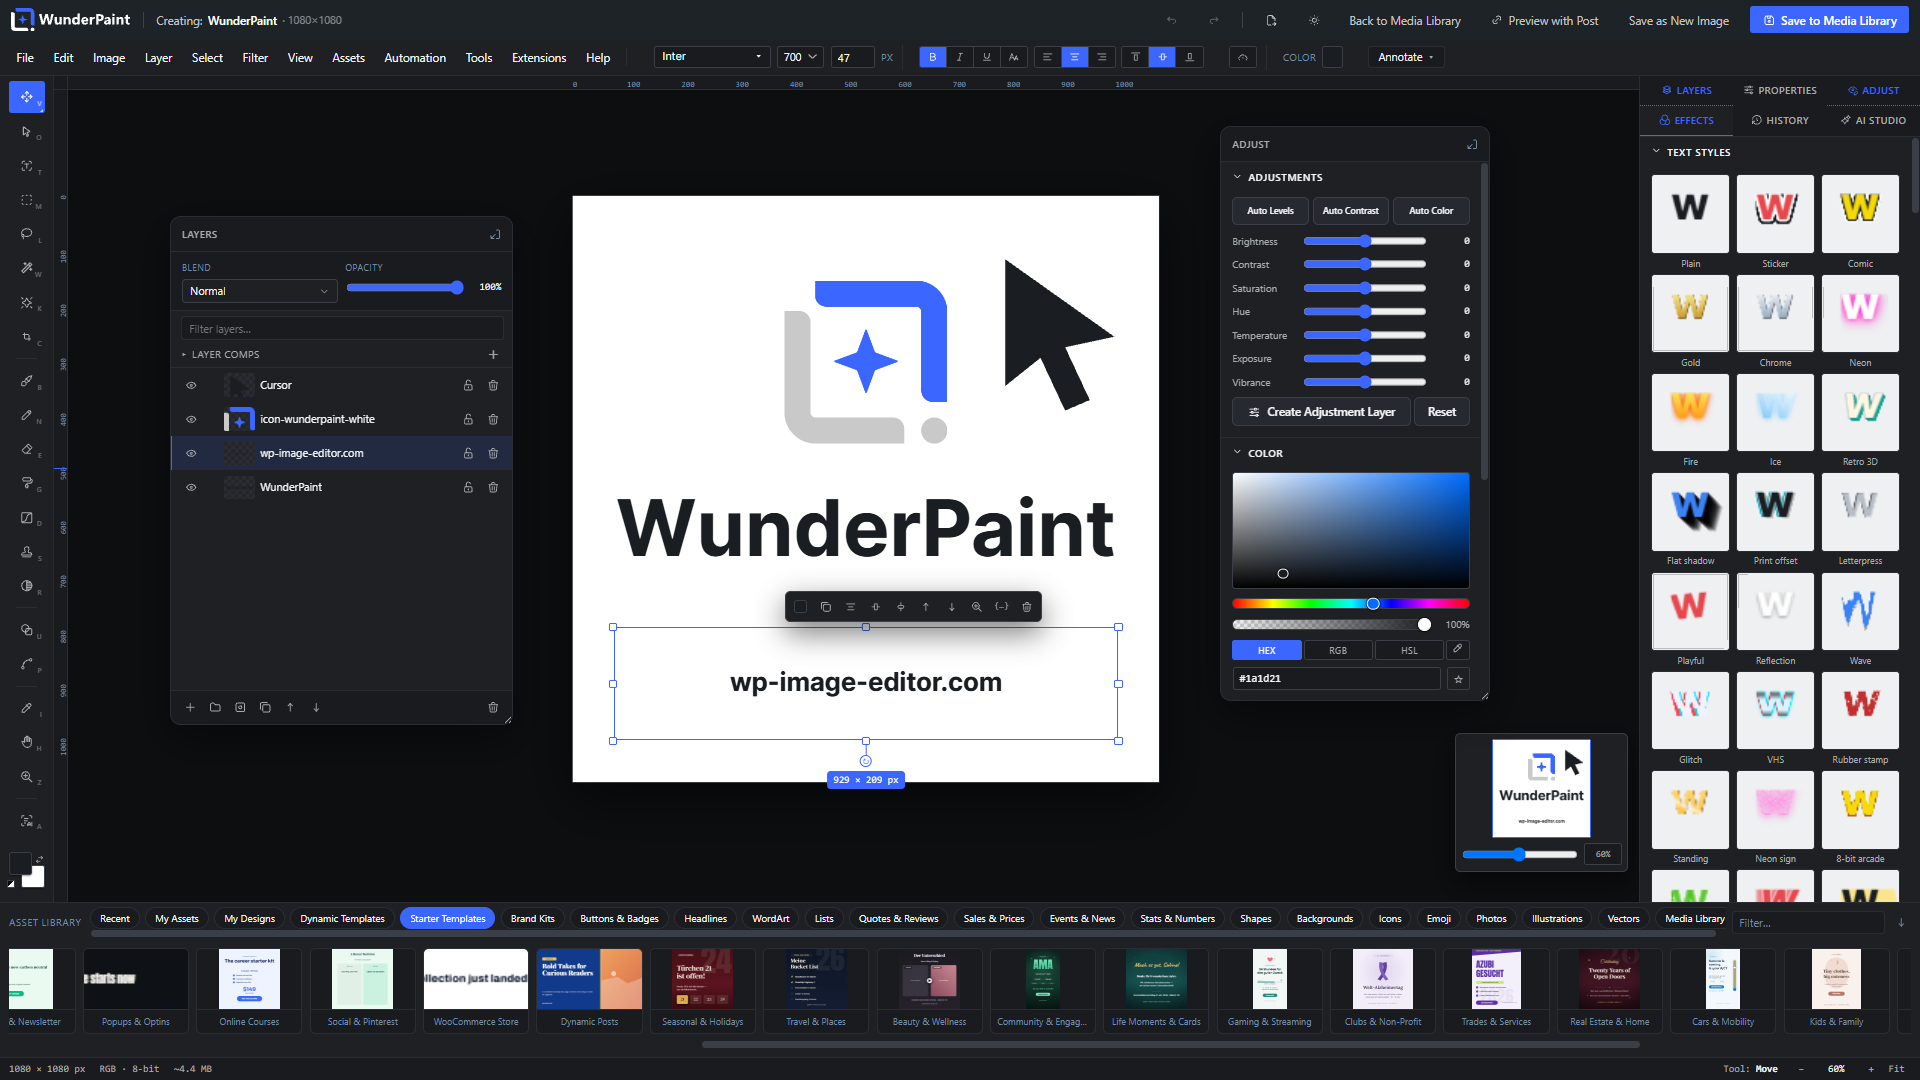Save the color to favorites with star icon
Image resolution: width=1920 pixels, height=1080 pixels.
coord(1459,679)
